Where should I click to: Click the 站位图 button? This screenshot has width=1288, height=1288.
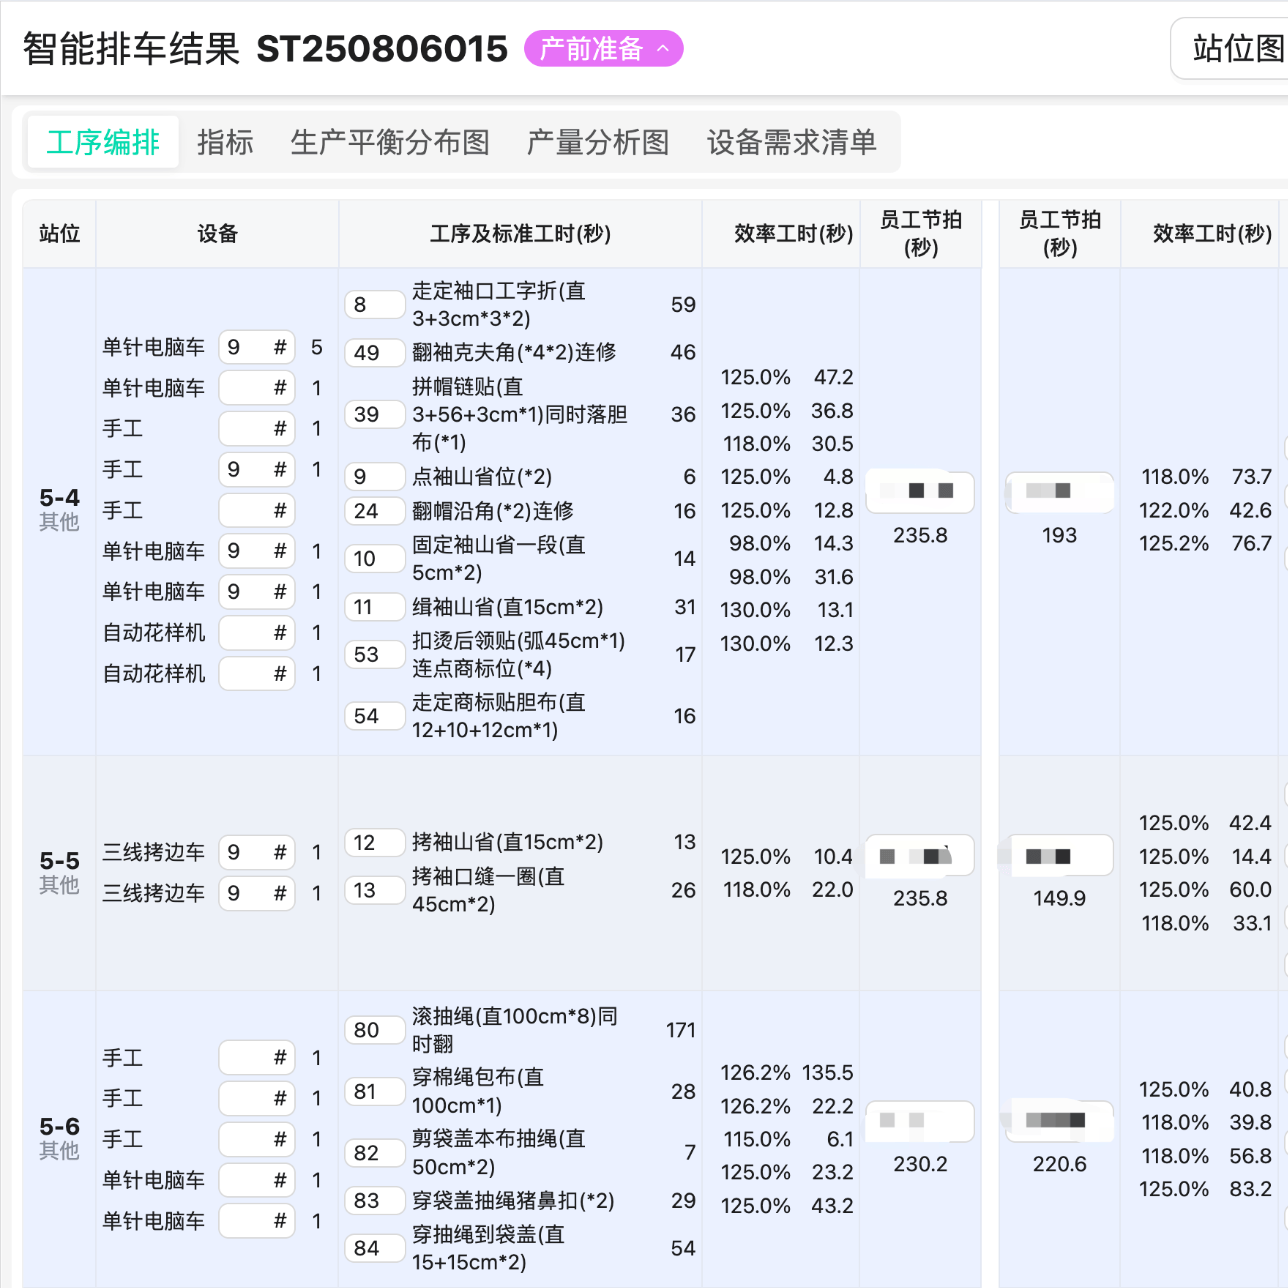pyautogui.click(x=1236, y=48)
